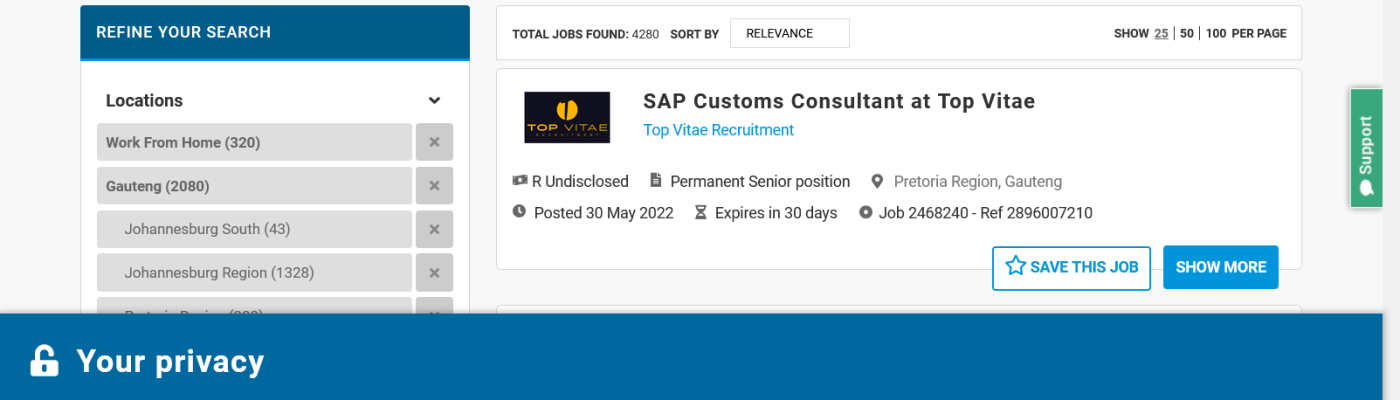Remove the Johannesburg South filter
Image resolution: width=1400 pixels, height=400 pixels.
click(434, 229)
